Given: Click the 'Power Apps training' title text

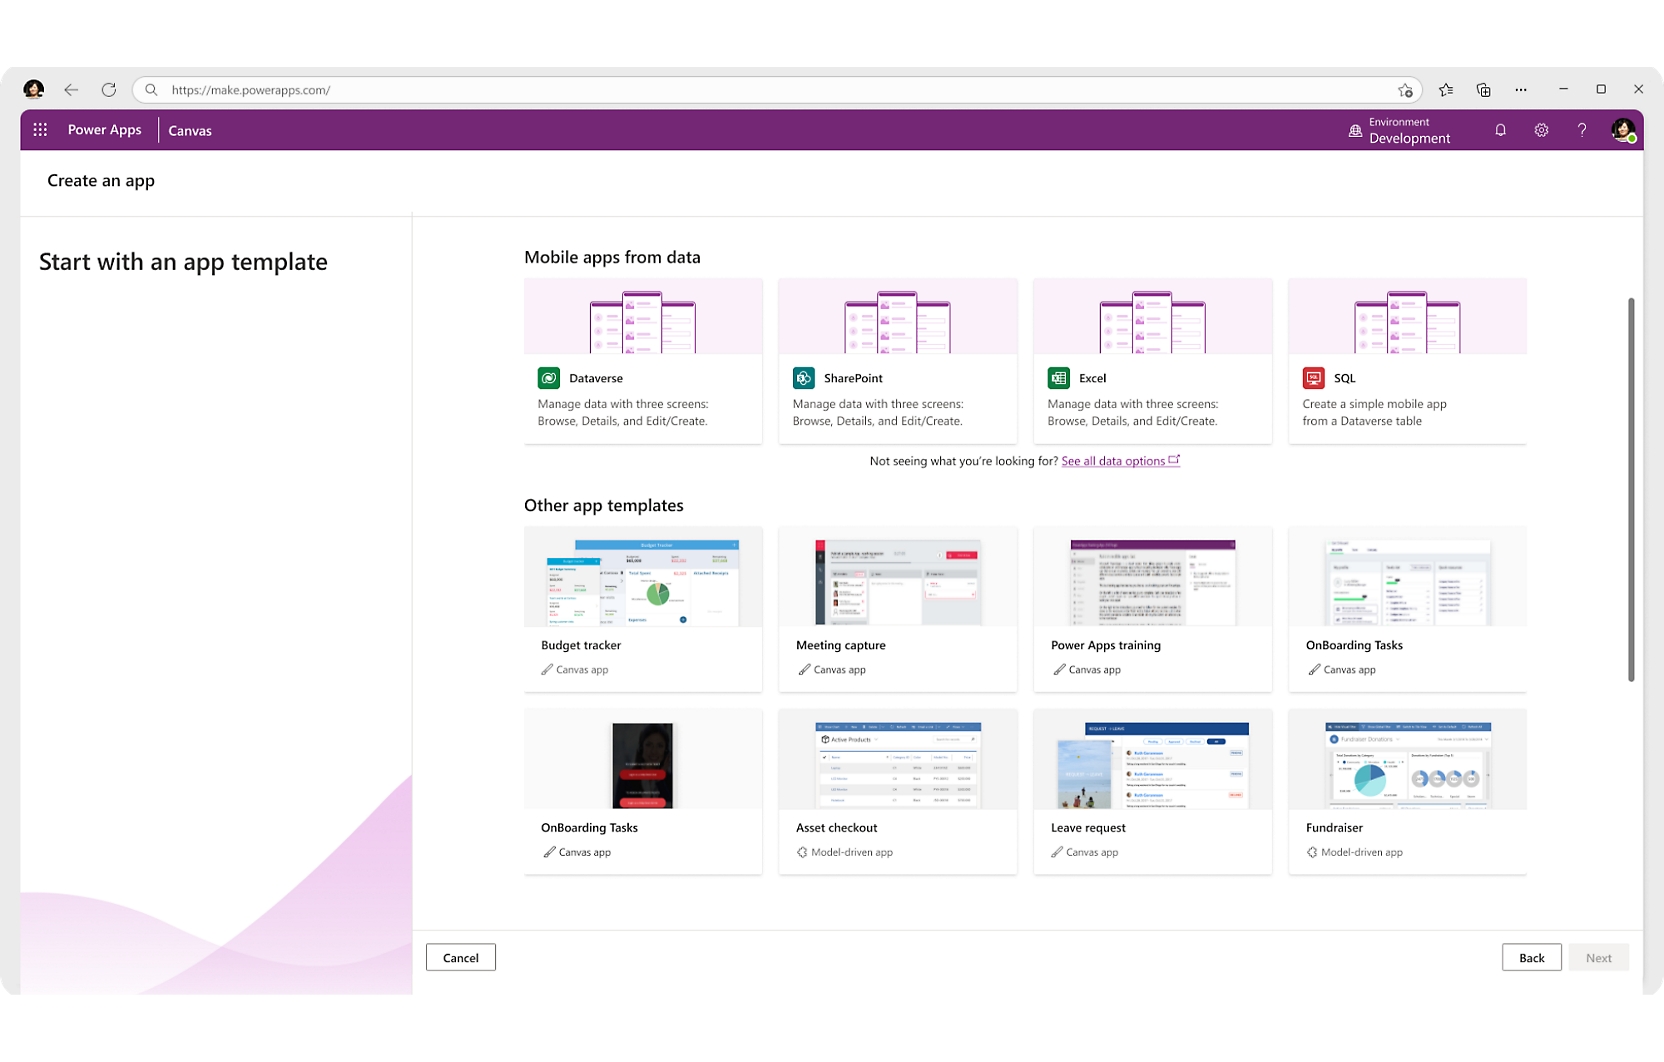Looking at the screenshot, I should point(1106,646).
